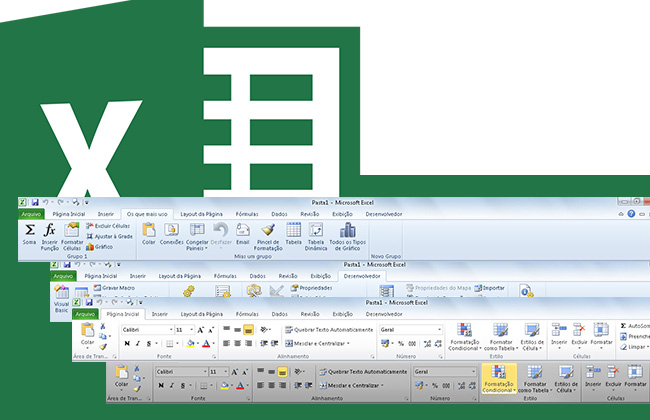Screen dimensions: 650x420
Task: Open highlighted Formatação Condicional in gray ribbon
Action: pos(499,378)
